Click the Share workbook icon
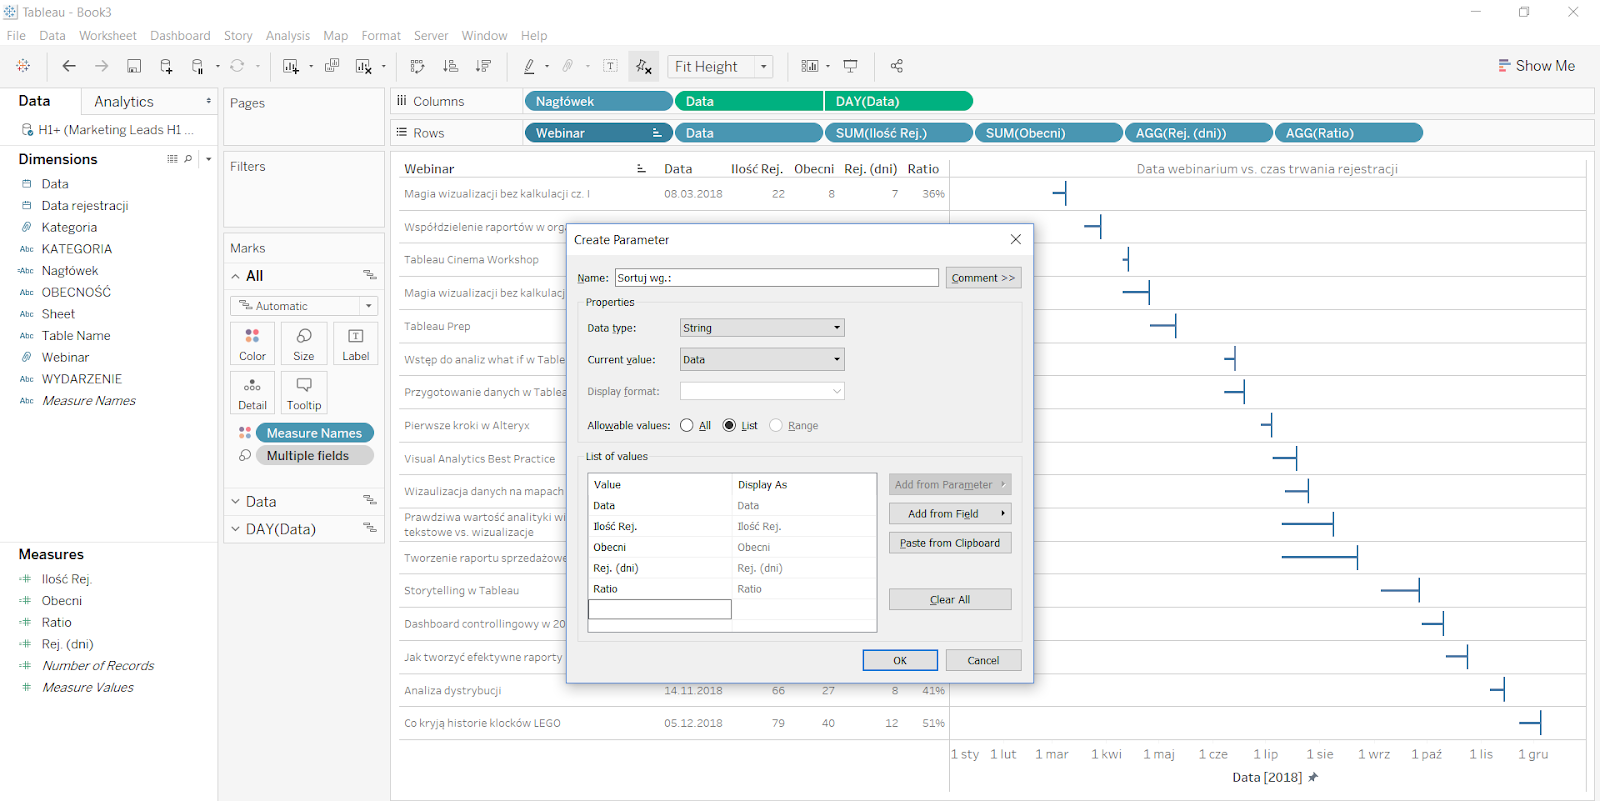 pyautogui.click(x=896, y=66)
